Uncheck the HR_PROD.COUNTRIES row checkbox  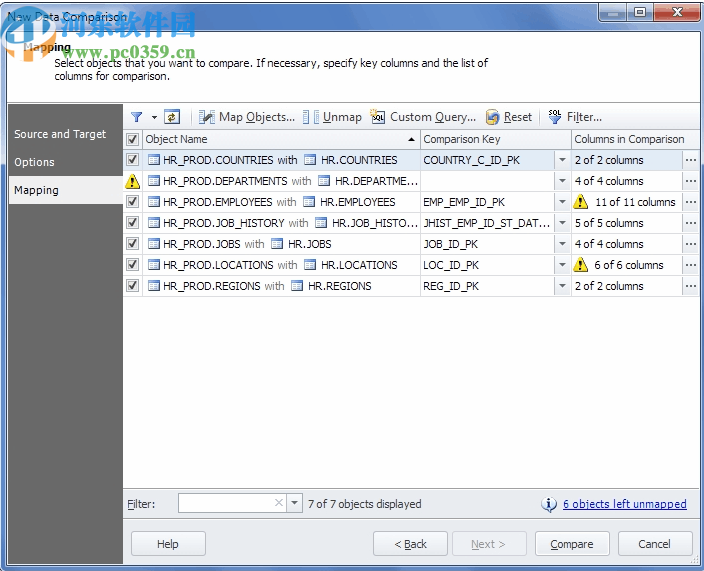tap(132, 160)
